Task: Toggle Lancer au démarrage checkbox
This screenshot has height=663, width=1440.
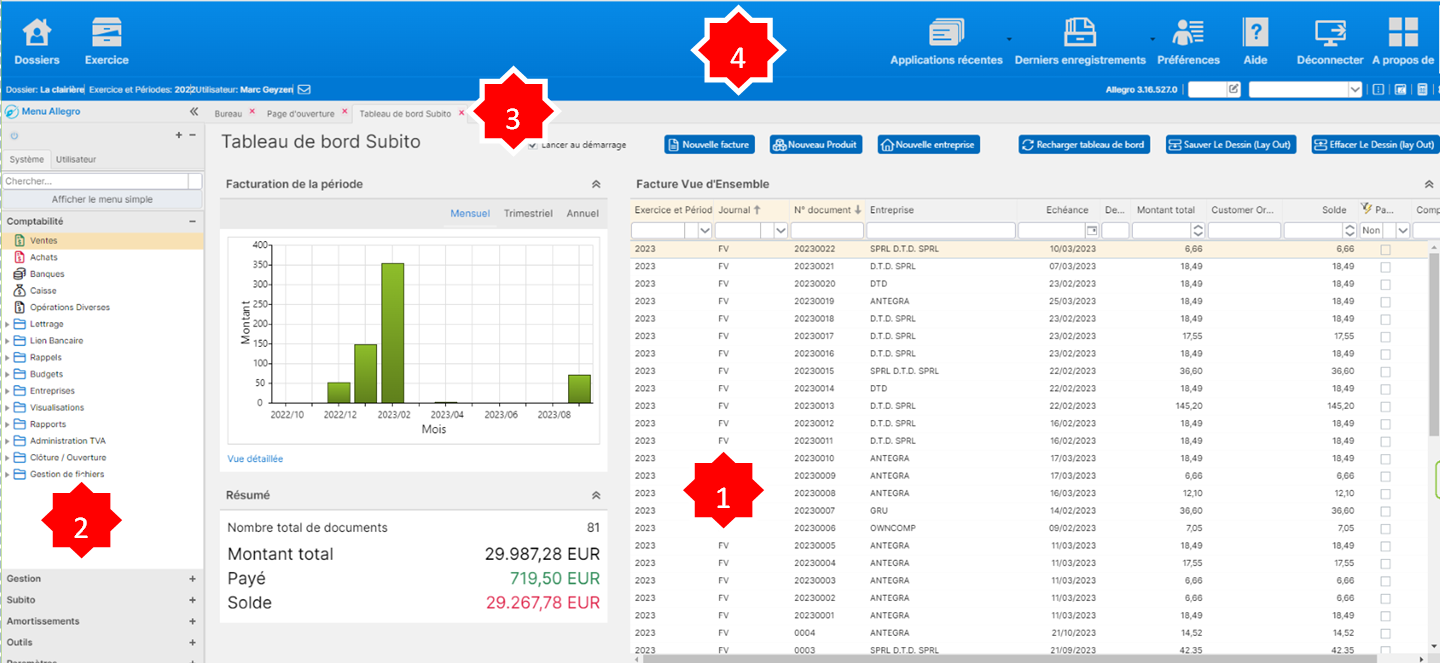Action: click(533, 145)
